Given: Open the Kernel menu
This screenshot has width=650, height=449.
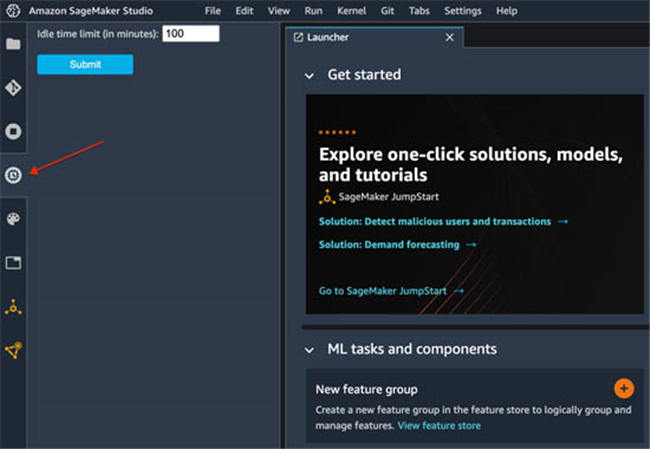Looking at the screenshot, I should point(351,11).
